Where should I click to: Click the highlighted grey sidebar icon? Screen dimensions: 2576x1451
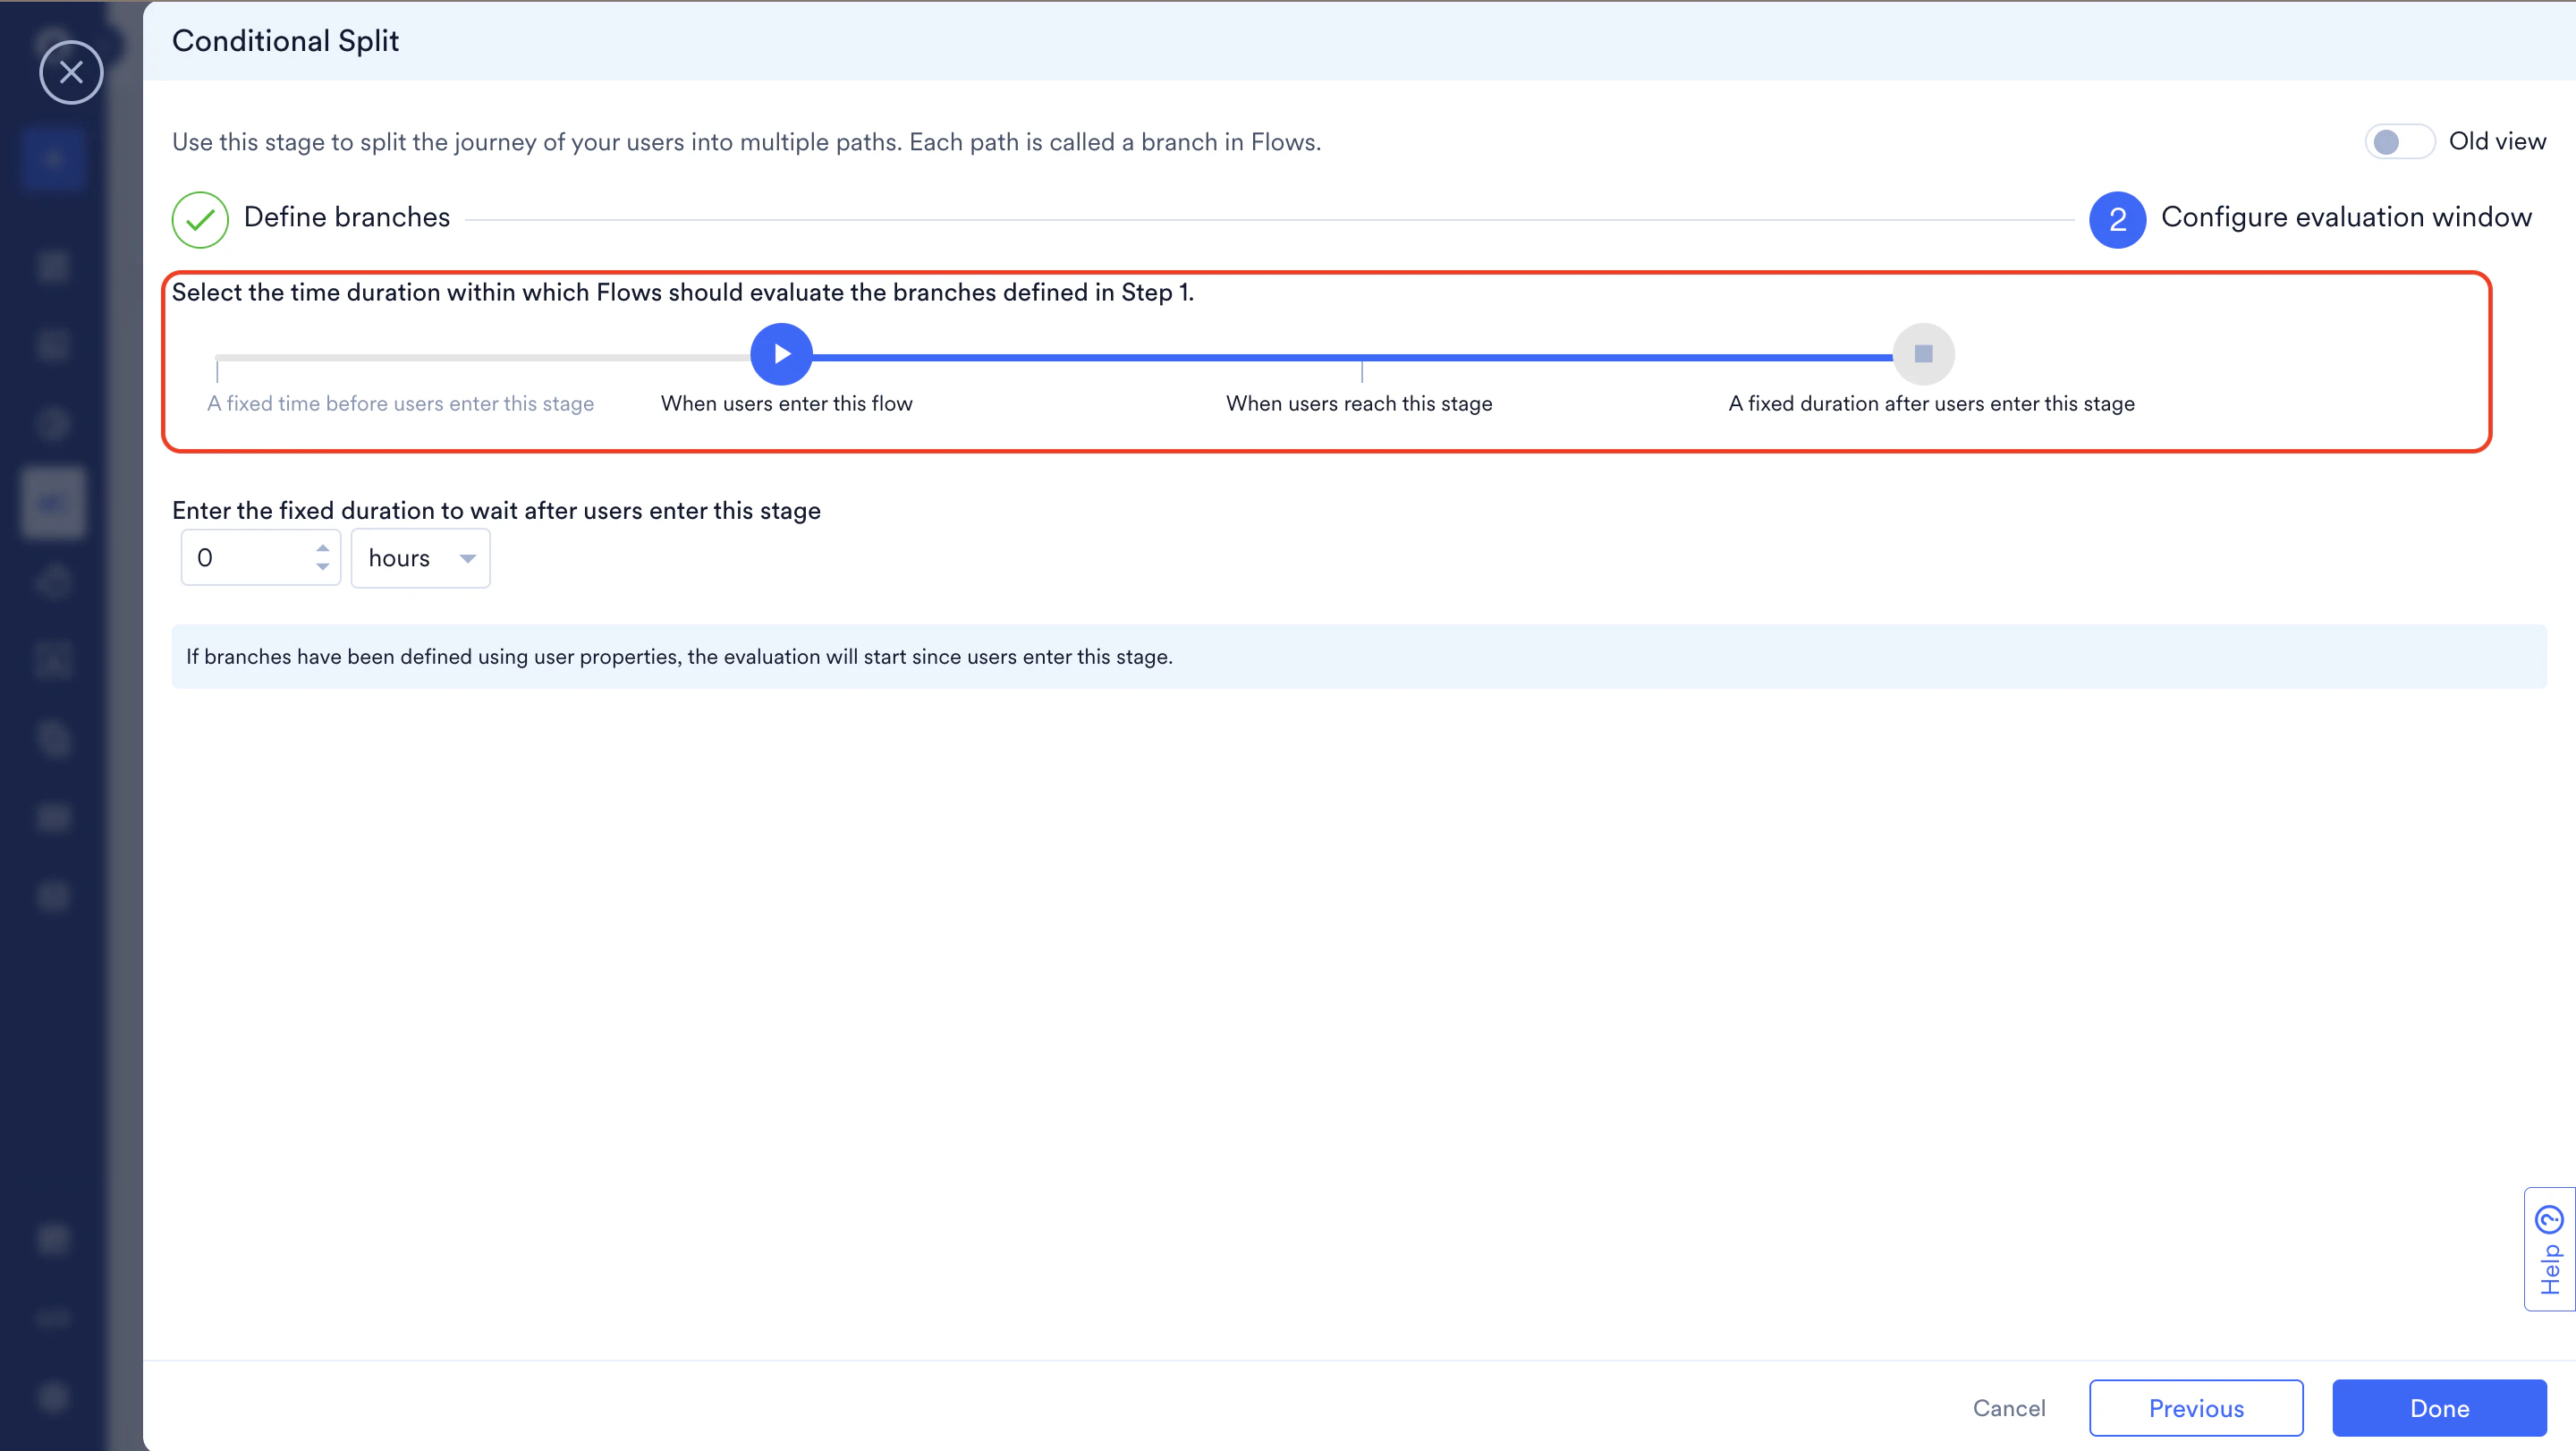coord(53,502)
